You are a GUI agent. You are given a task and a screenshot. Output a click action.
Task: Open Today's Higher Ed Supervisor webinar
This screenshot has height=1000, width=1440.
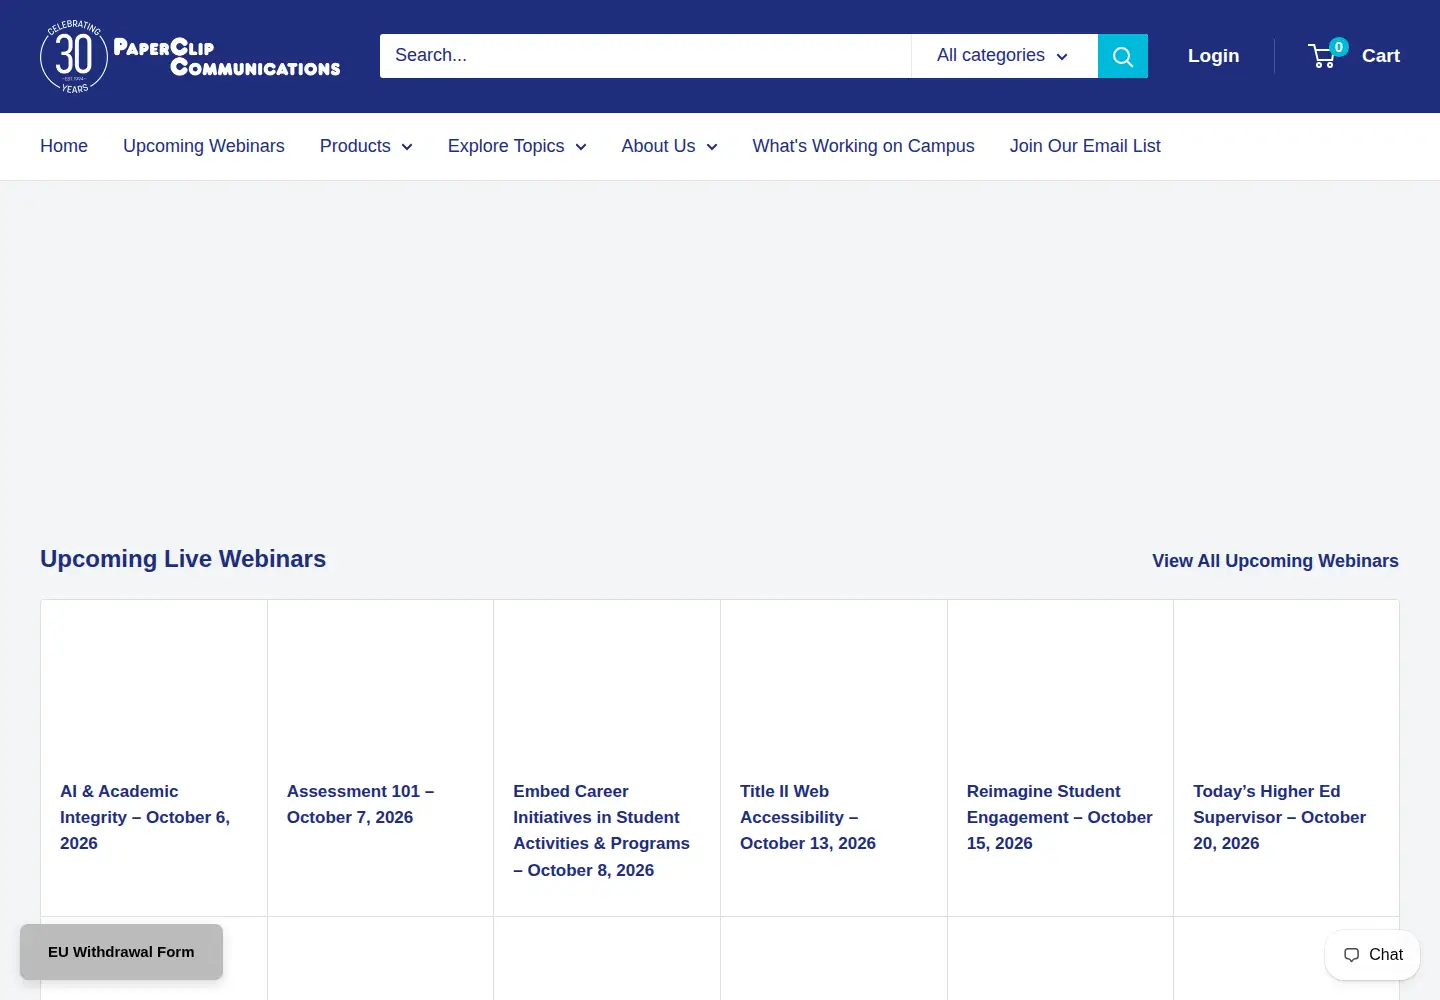(x=1279, y=817)
